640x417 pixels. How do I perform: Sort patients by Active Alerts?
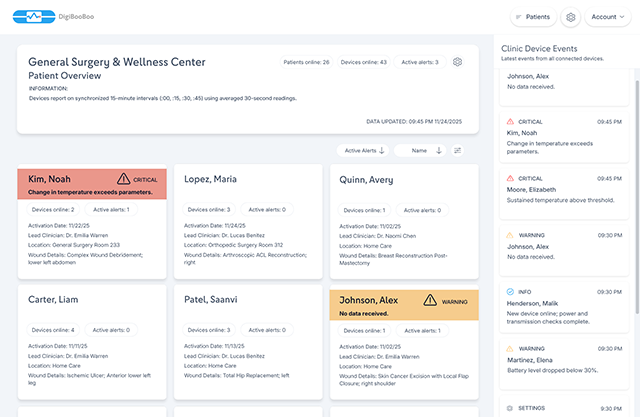(364, 150)
